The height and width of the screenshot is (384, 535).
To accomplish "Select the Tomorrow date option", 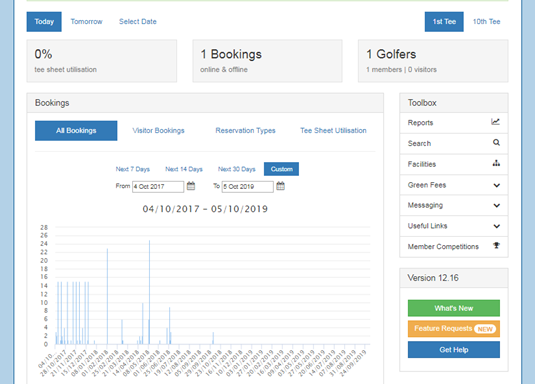I will click(86, 22).
